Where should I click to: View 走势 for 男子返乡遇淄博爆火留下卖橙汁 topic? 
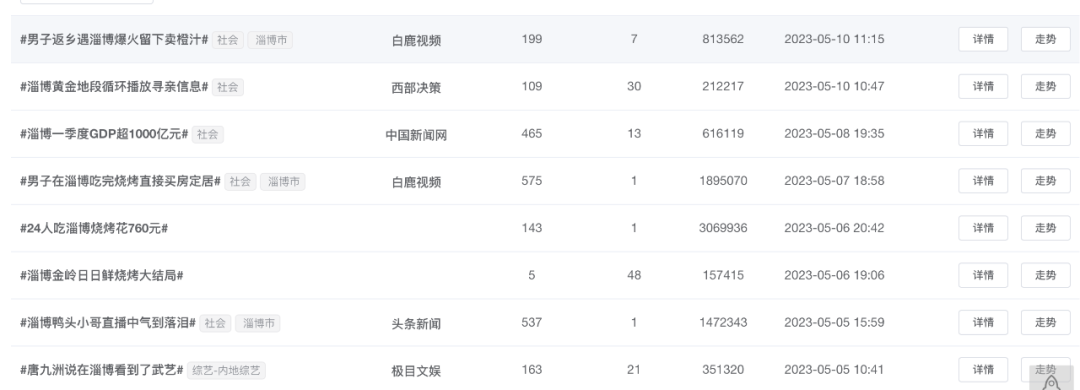(x=1046, y=39)
